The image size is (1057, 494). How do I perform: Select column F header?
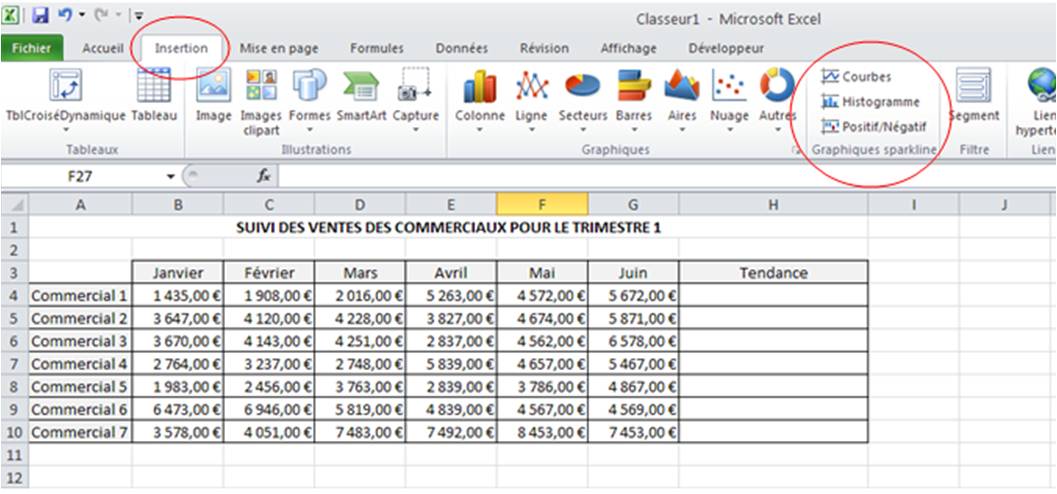point(542,204)
